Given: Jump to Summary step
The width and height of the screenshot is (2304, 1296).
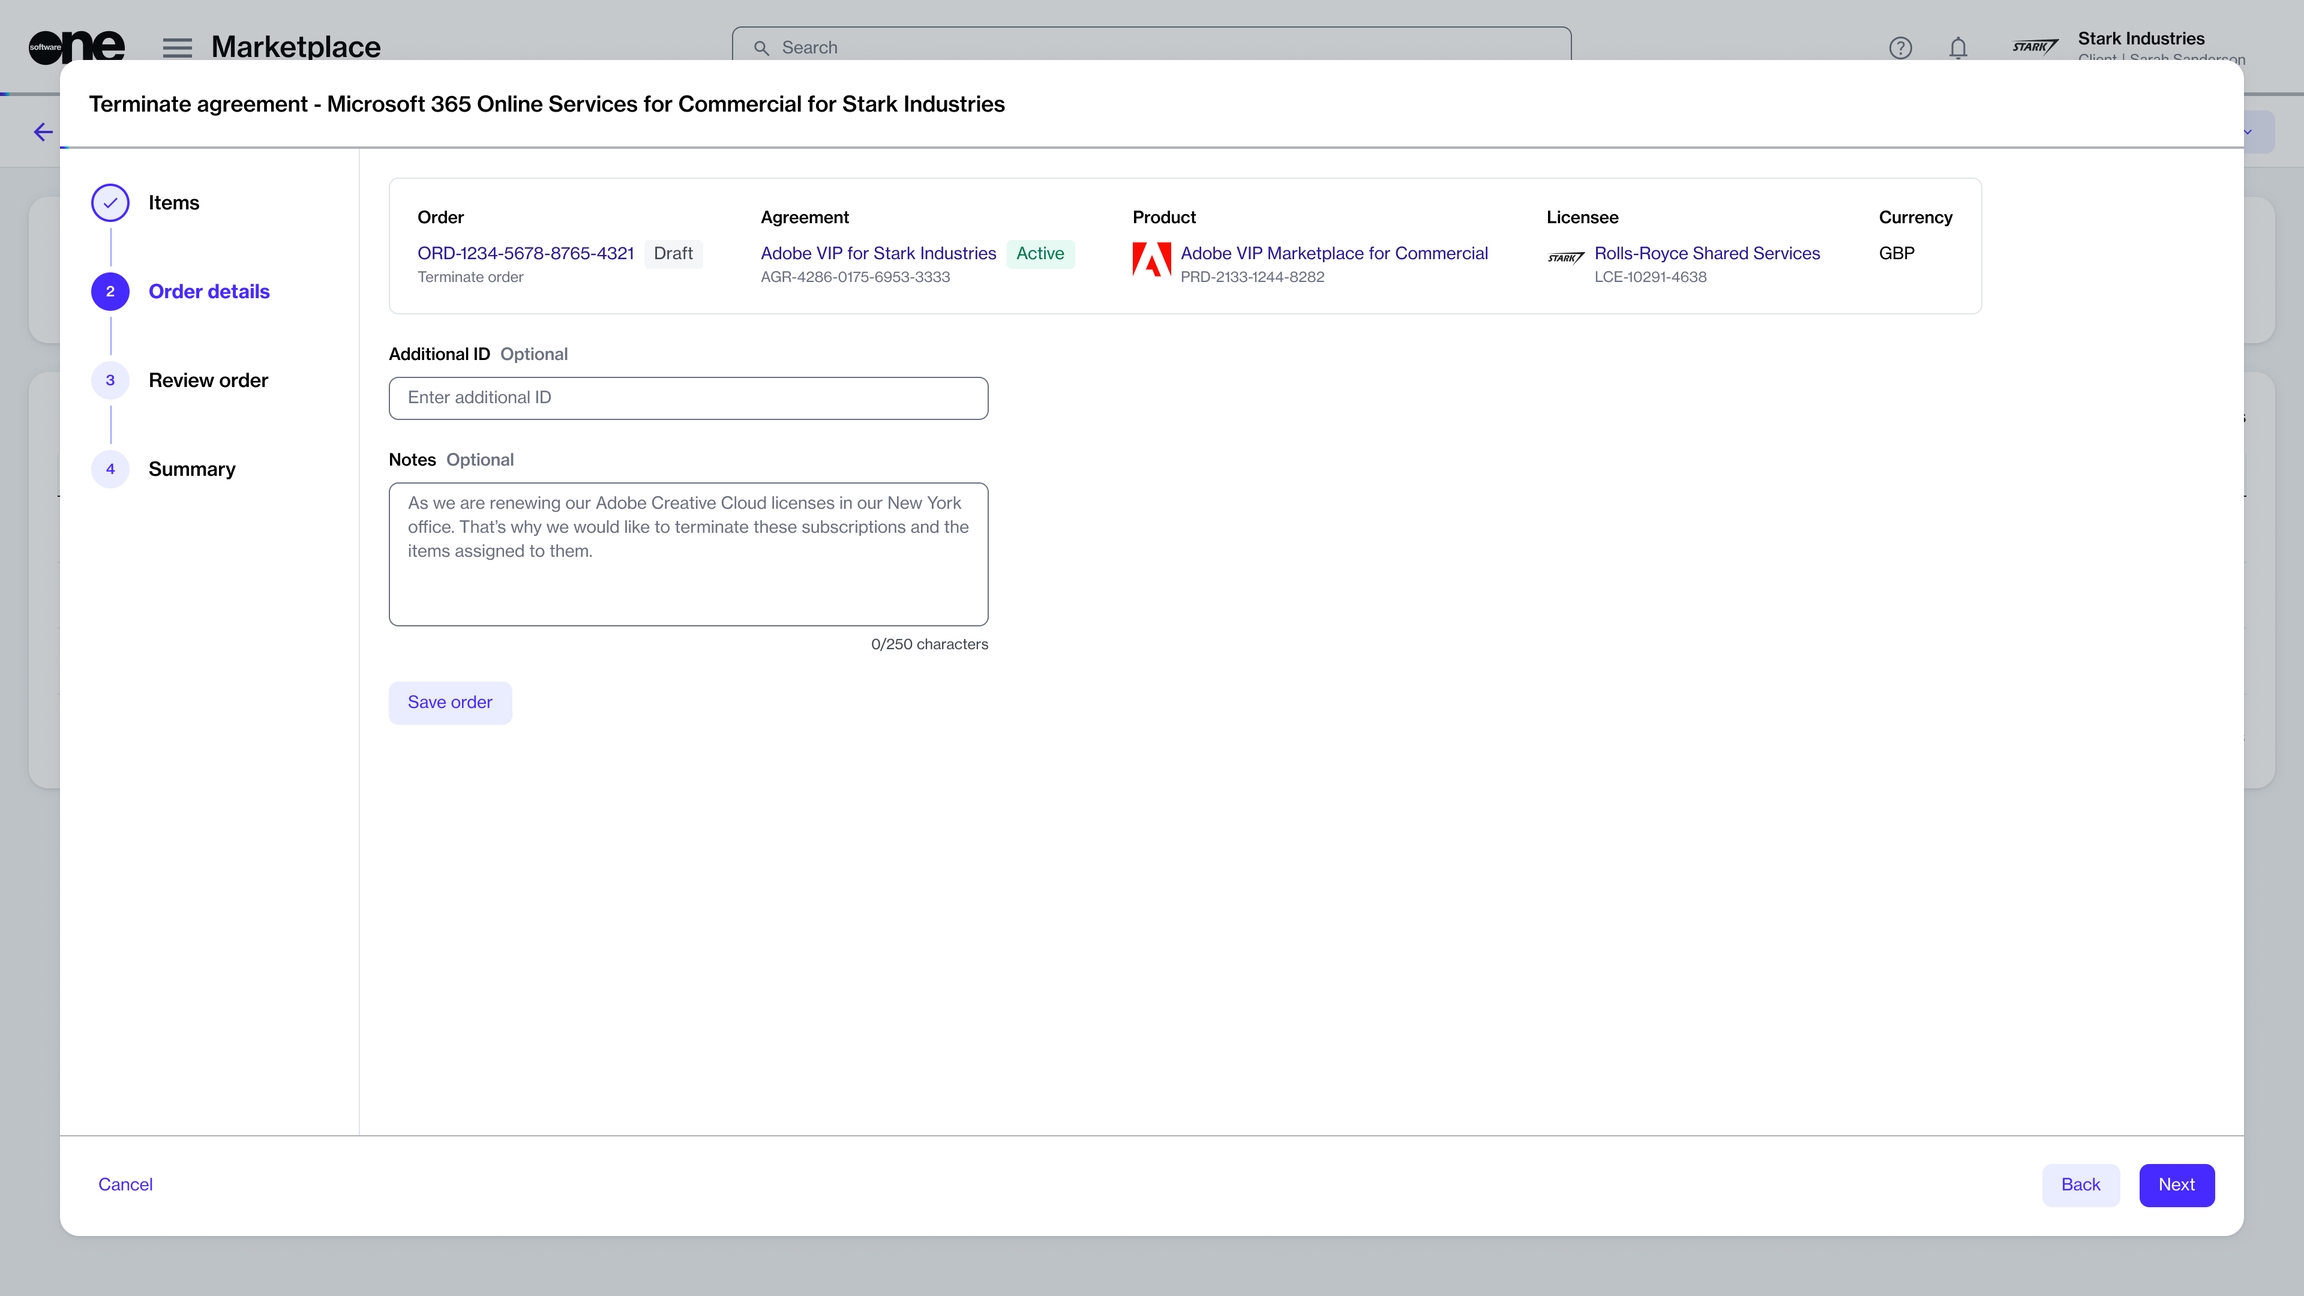Looking at the screenshot, I should 192,470.
